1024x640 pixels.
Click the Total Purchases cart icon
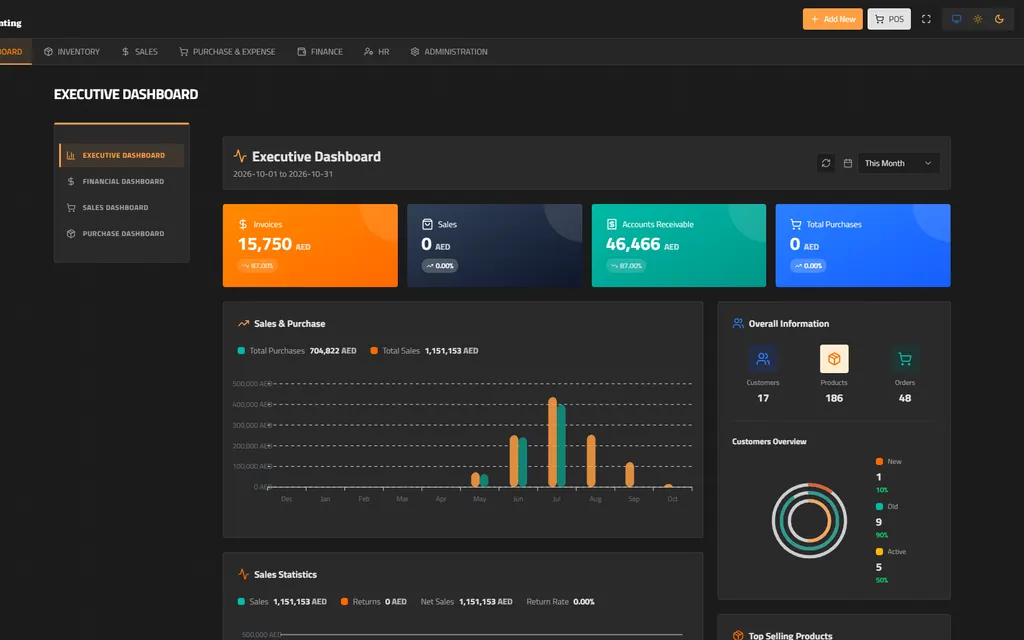[x=795, y=224]
